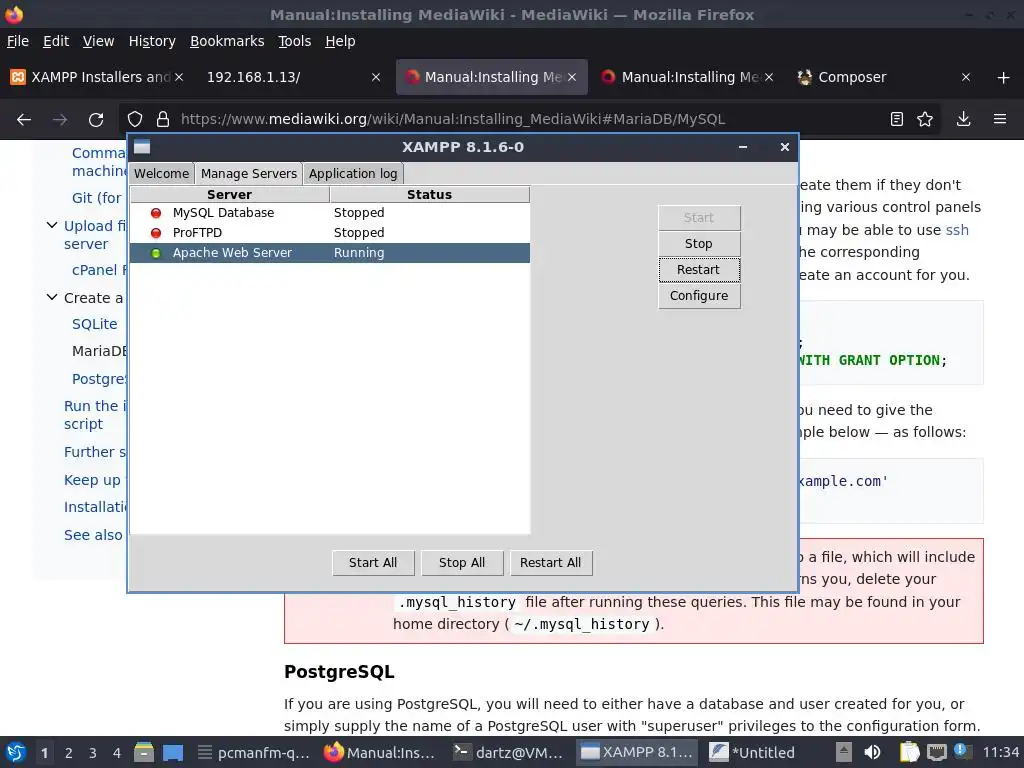Open the View menu
The image size is (1024, 768).
pos(98,41)
